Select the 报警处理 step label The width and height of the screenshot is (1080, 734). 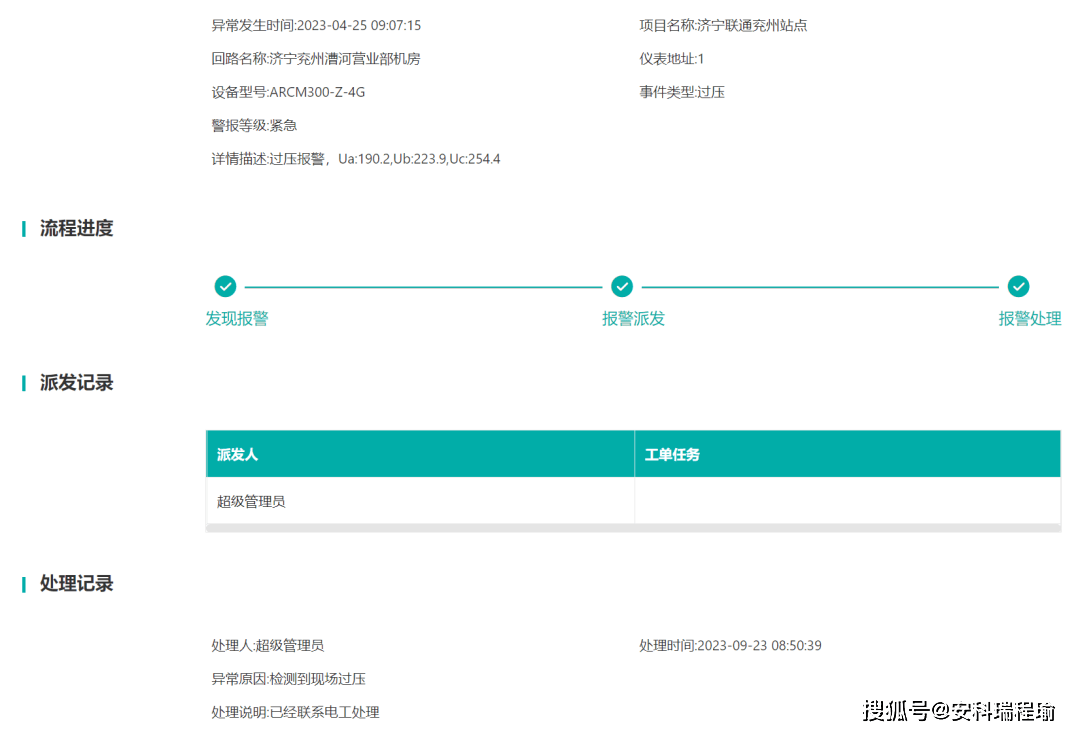point(1030,319)
